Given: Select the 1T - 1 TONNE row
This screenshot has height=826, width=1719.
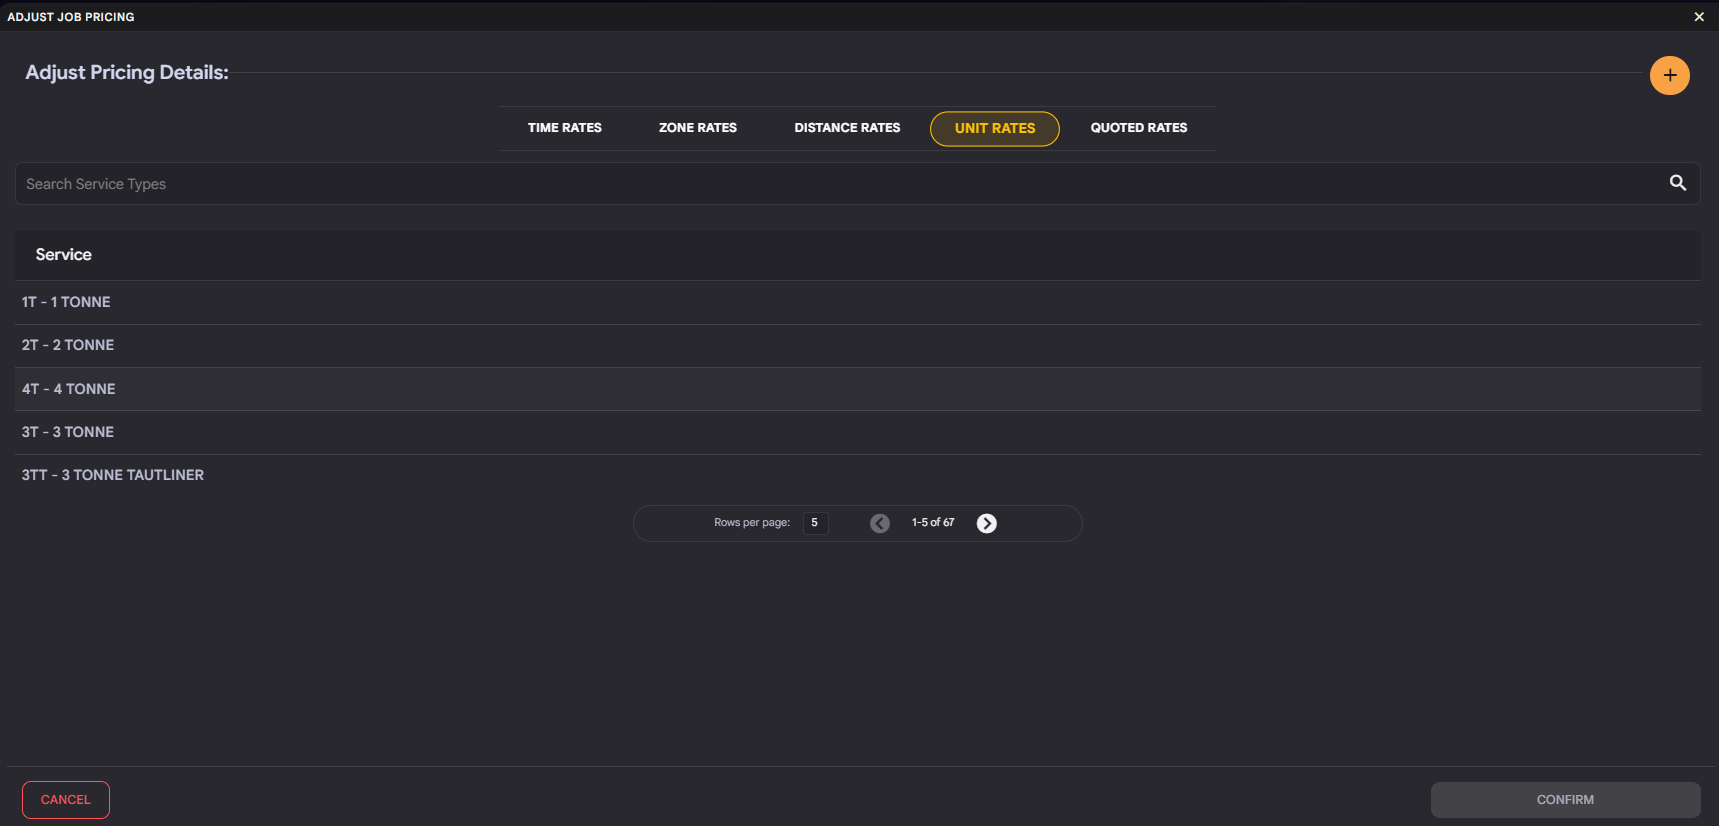Looking at the screenshot, I should pyautogui.click(x=858, y=302).
